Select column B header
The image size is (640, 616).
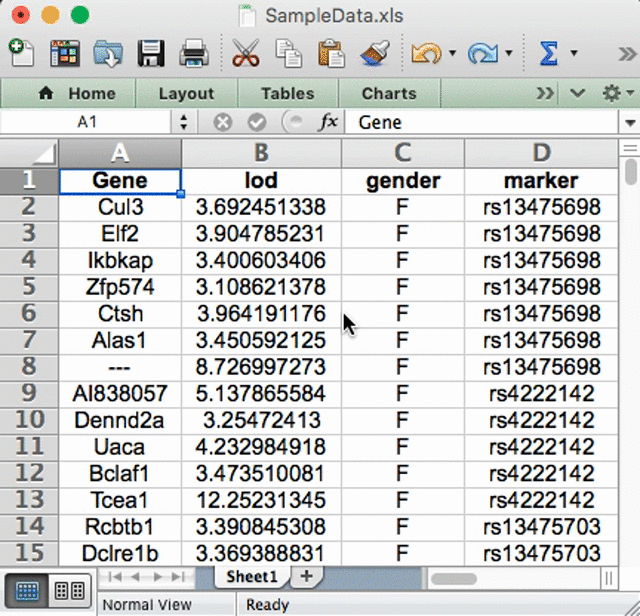click(x=261, y=153)
